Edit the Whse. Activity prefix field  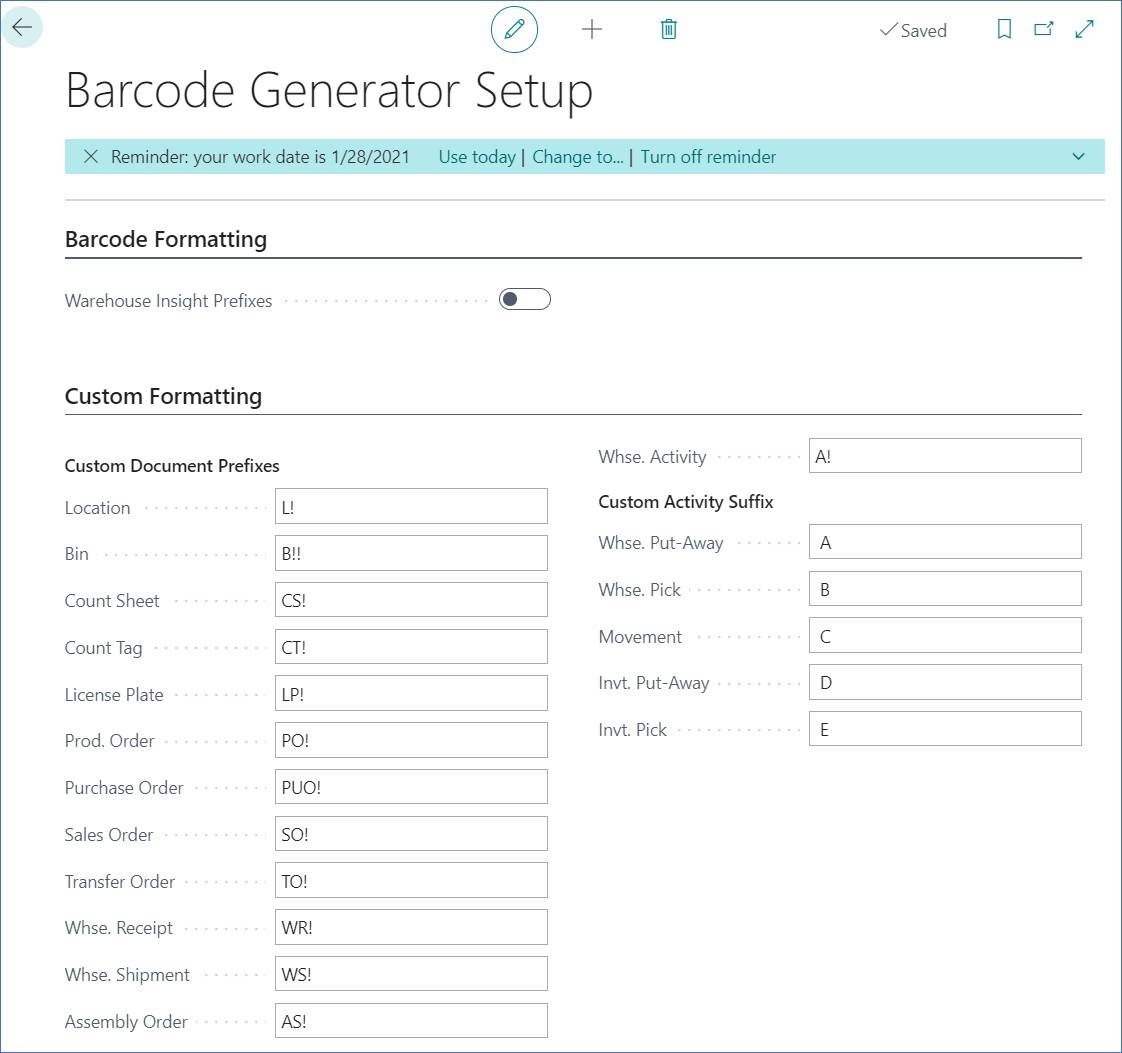[945, 456]
